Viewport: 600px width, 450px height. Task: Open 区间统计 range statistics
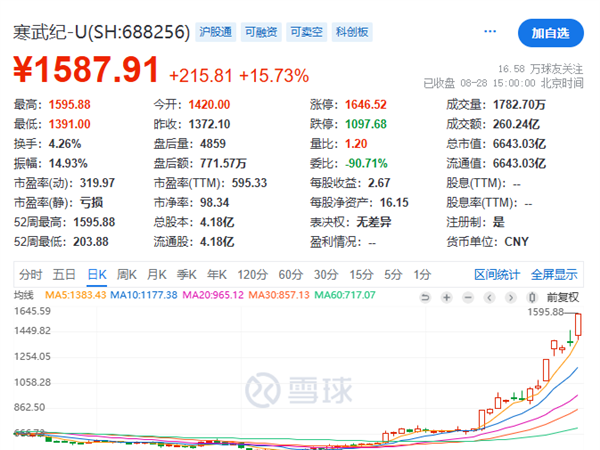click(497, 274)
